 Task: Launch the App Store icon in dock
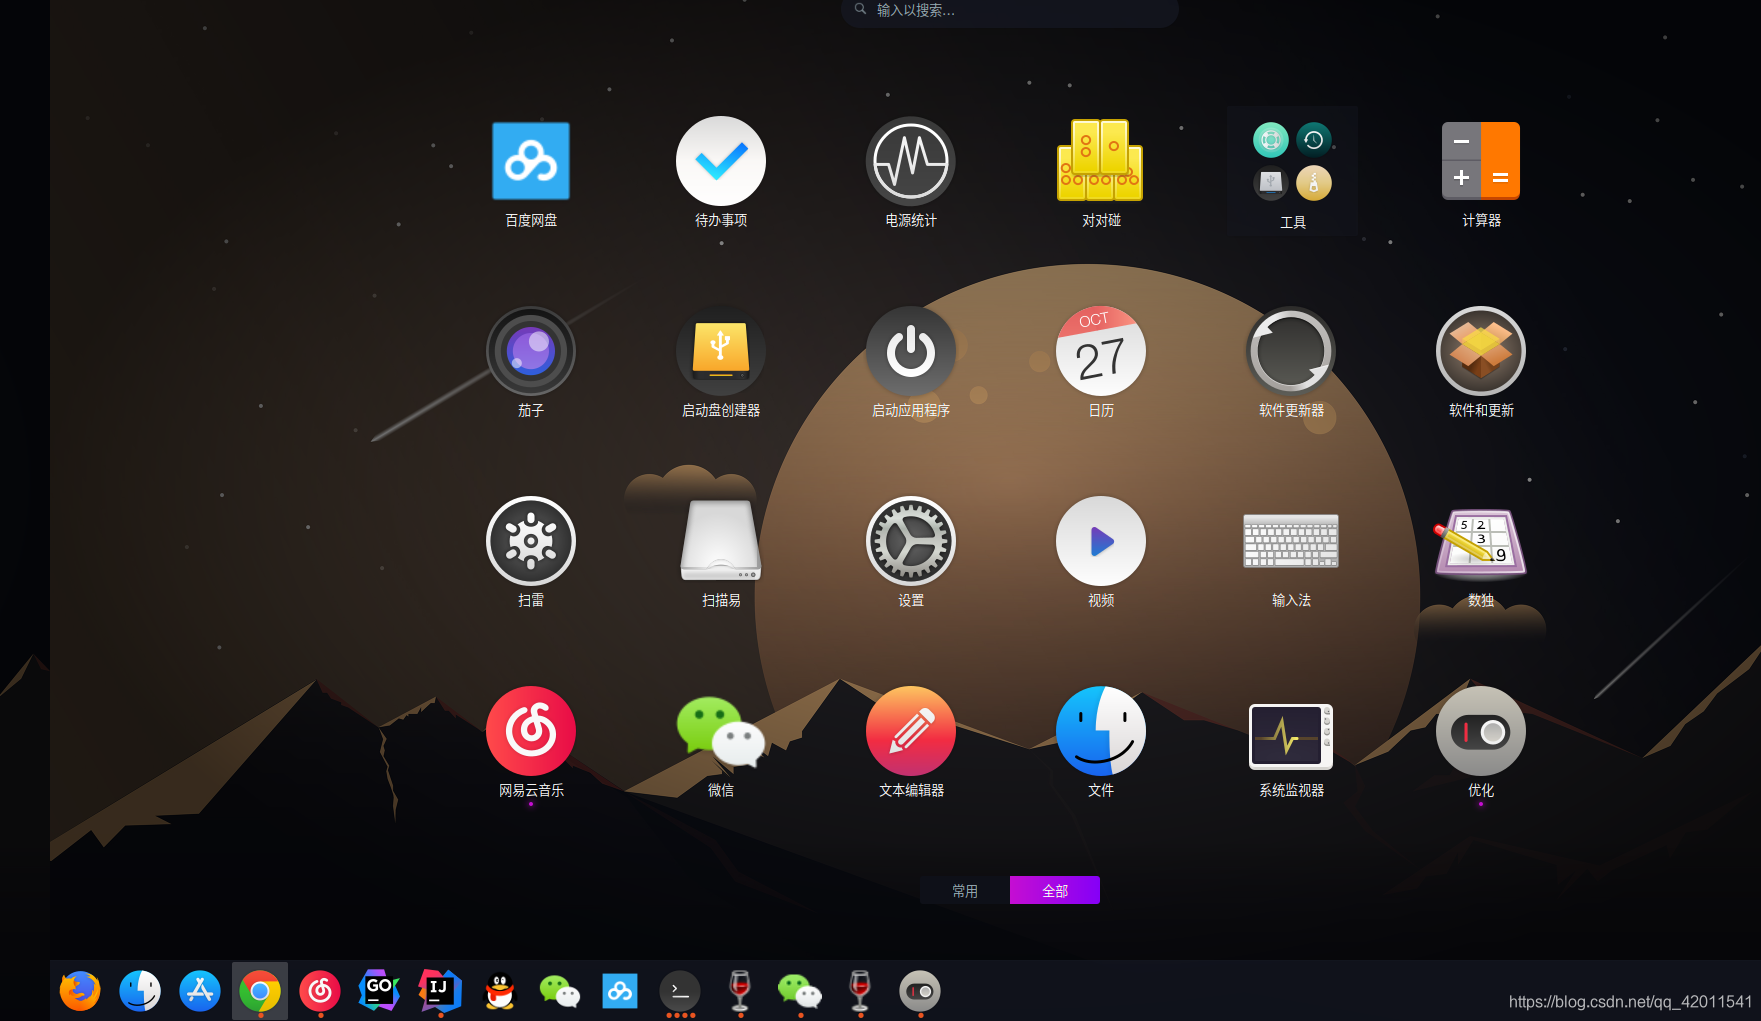pyautogui.click(x=200, y=991)
